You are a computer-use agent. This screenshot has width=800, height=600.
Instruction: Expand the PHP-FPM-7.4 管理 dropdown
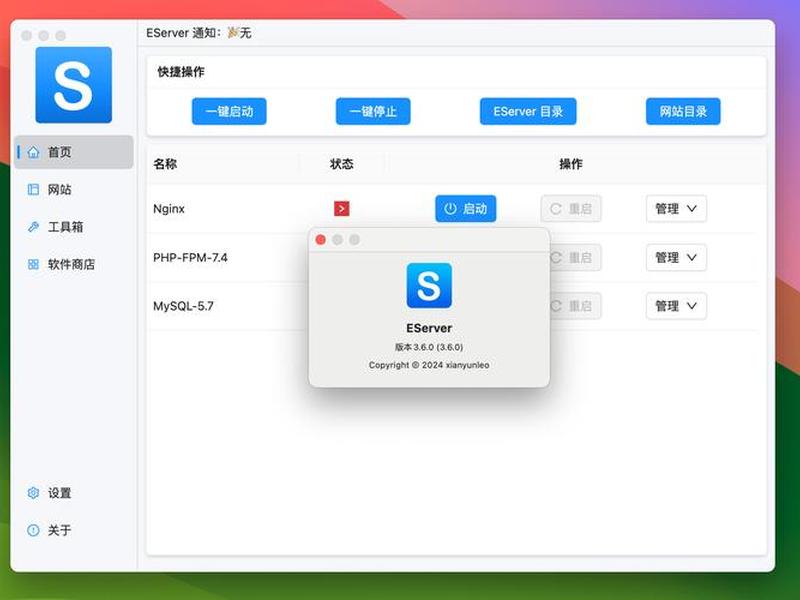click(x=676, y=257)
